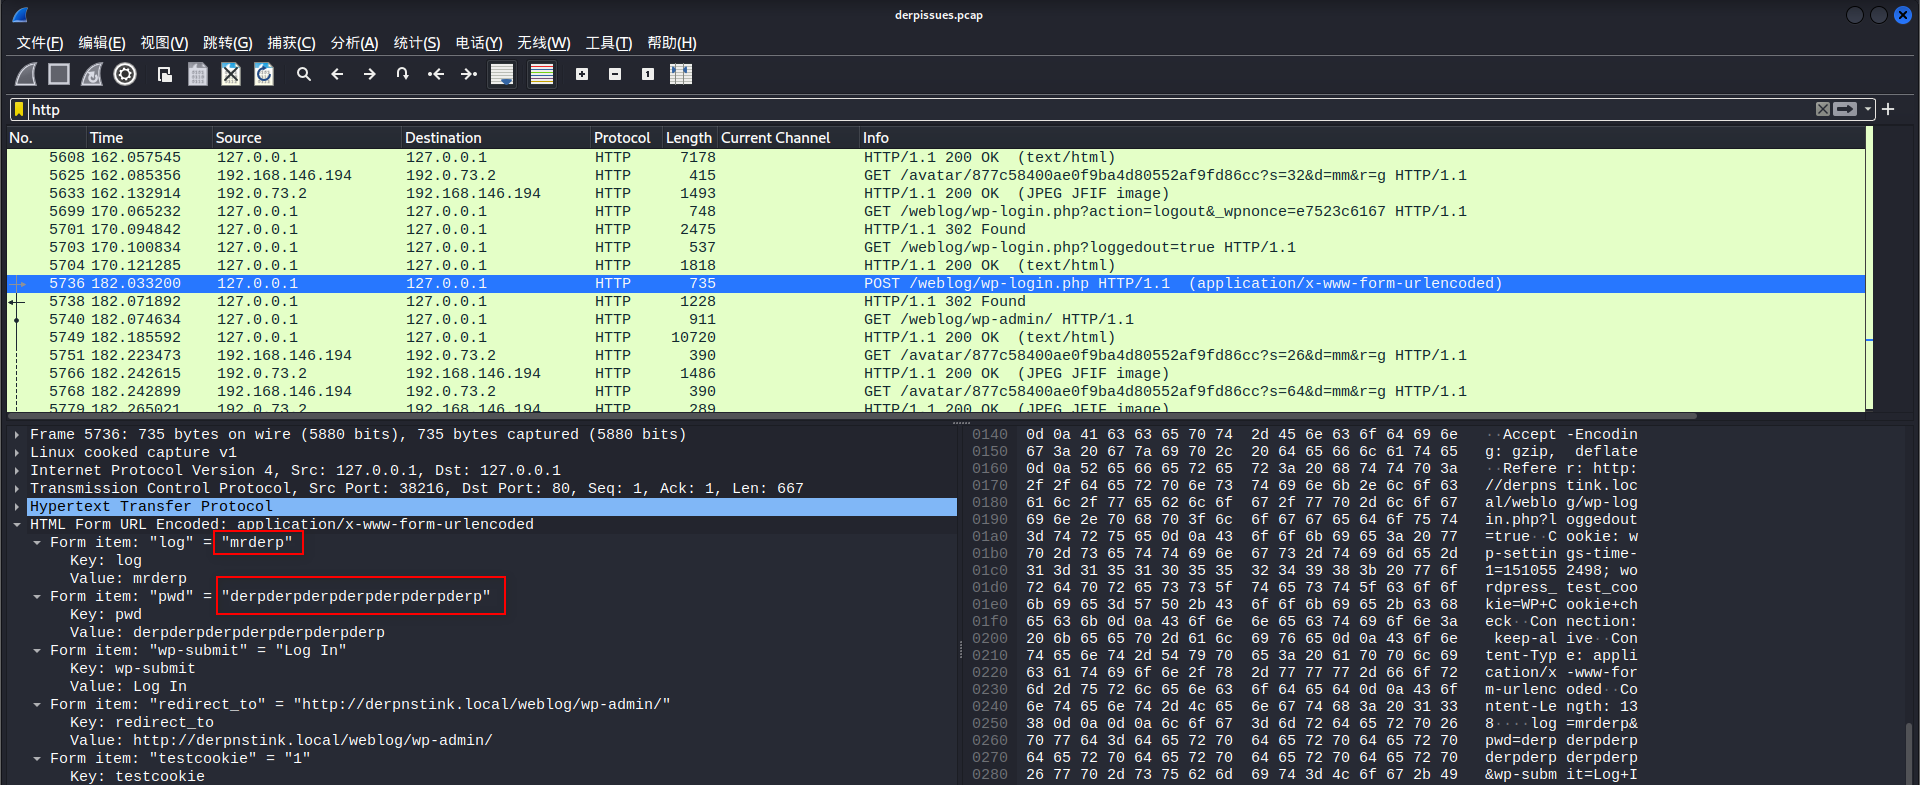Click the packet list horizontal scrollbar
The width and height of the screenshot is (1920, 785).
[852, 415]
